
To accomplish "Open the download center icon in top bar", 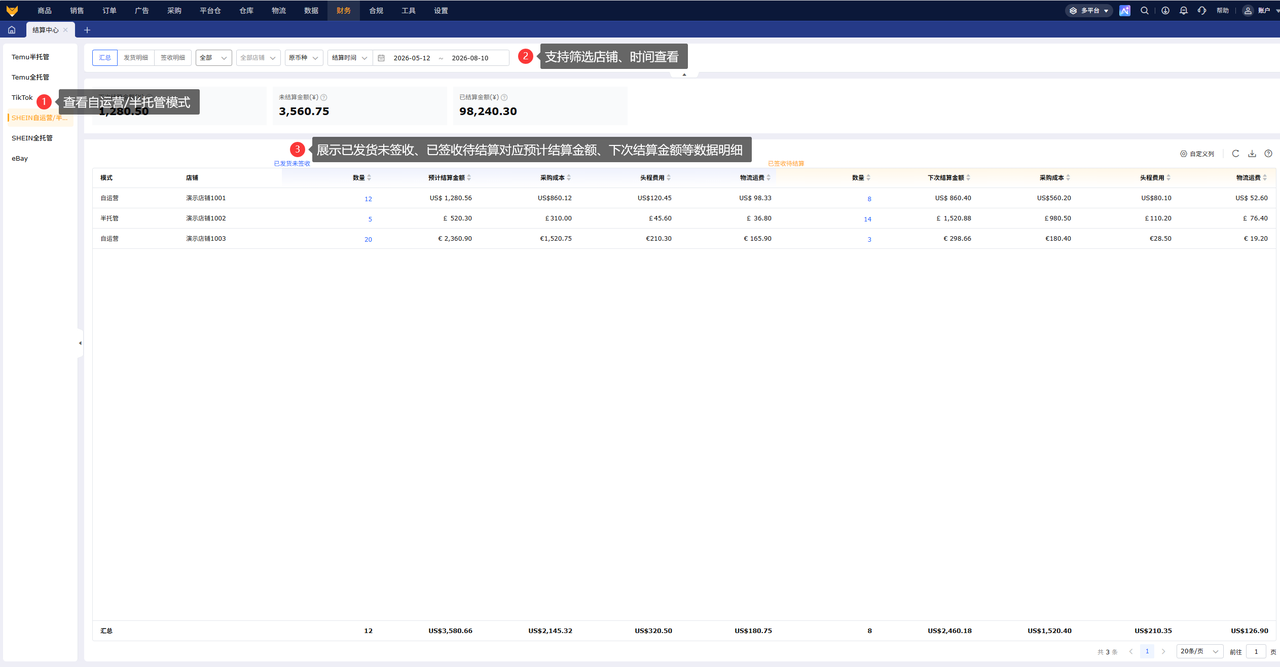I will click(1165, 10).
